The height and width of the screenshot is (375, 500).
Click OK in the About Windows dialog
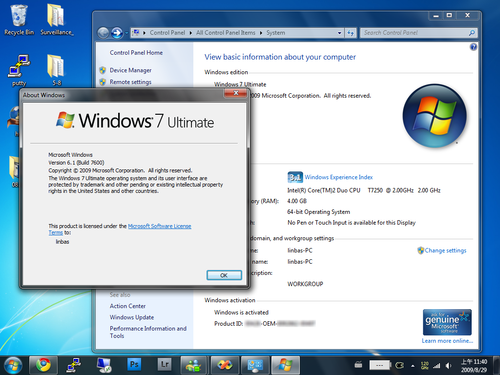tap(224, 275)
